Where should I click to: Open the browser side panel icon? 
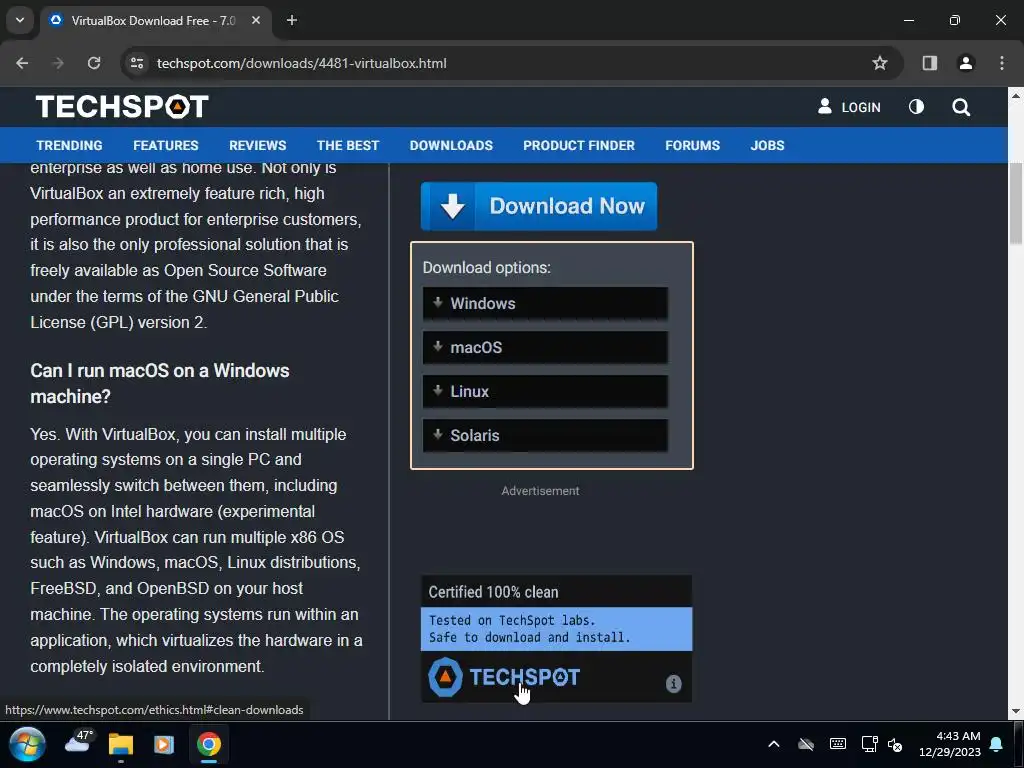930,63
